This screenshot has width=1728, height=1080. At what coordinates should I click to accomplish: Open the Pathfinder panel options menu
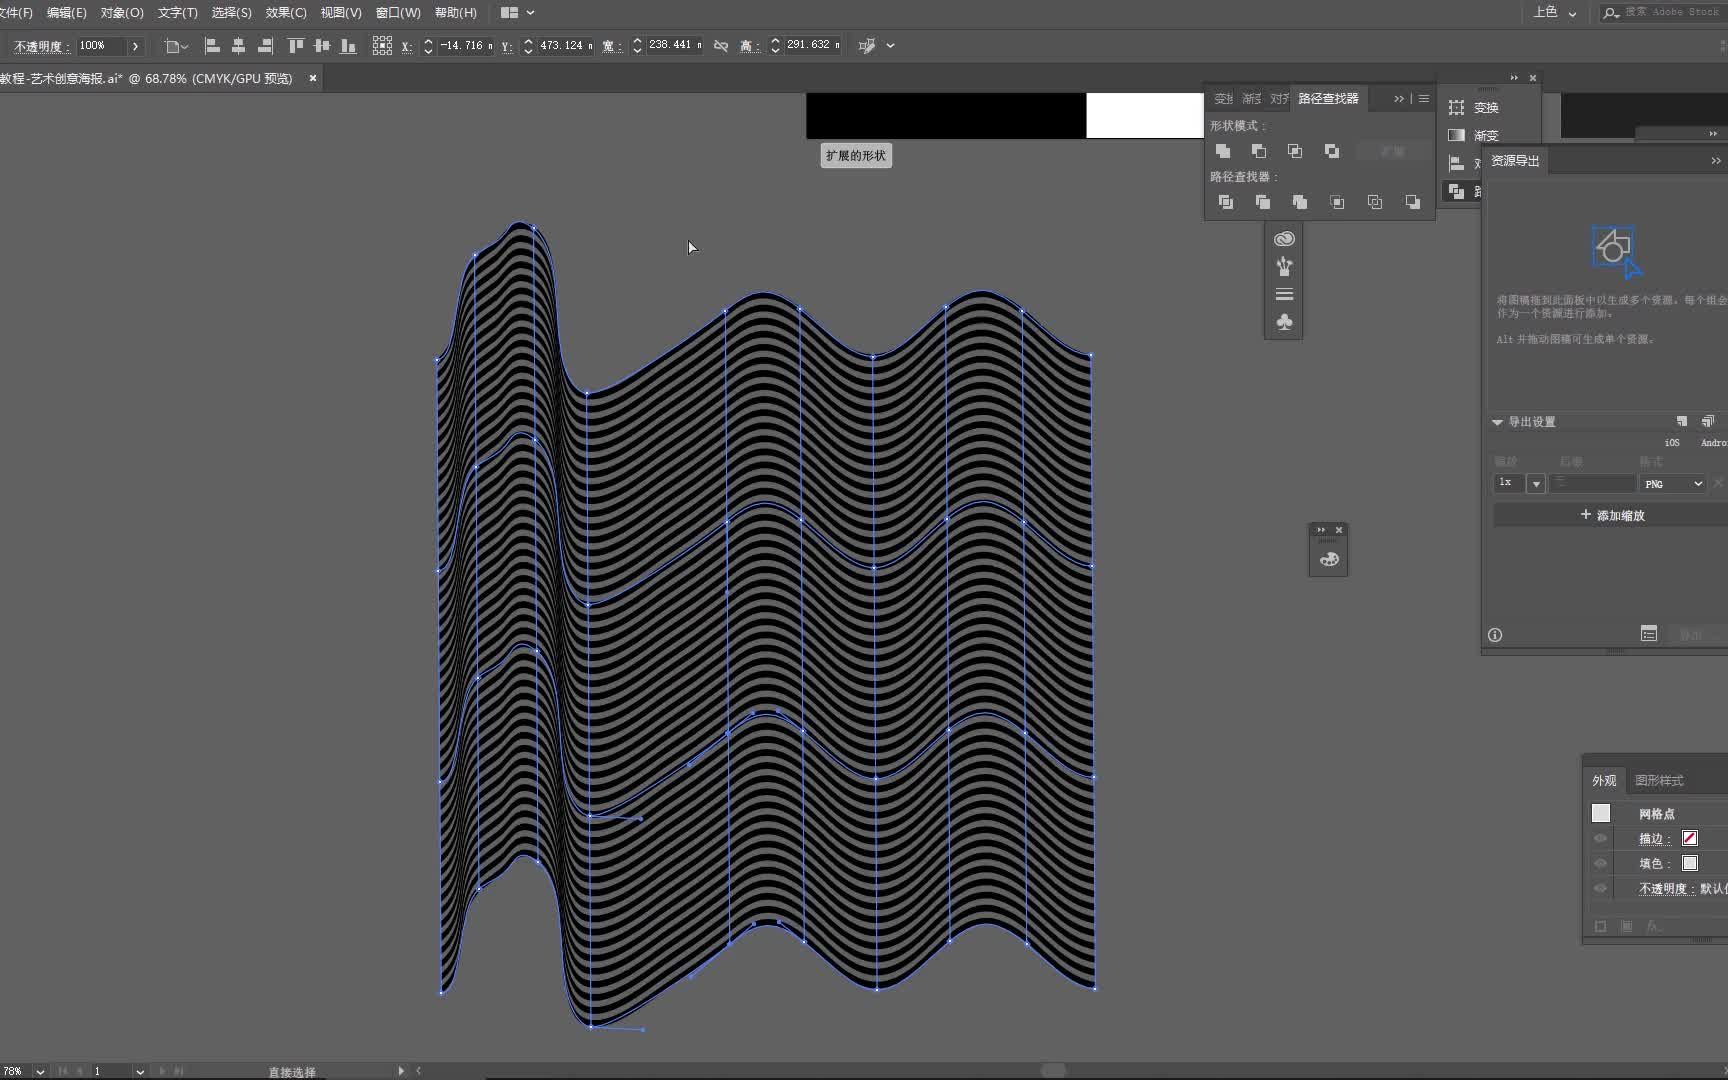(x=1424, y=98)
